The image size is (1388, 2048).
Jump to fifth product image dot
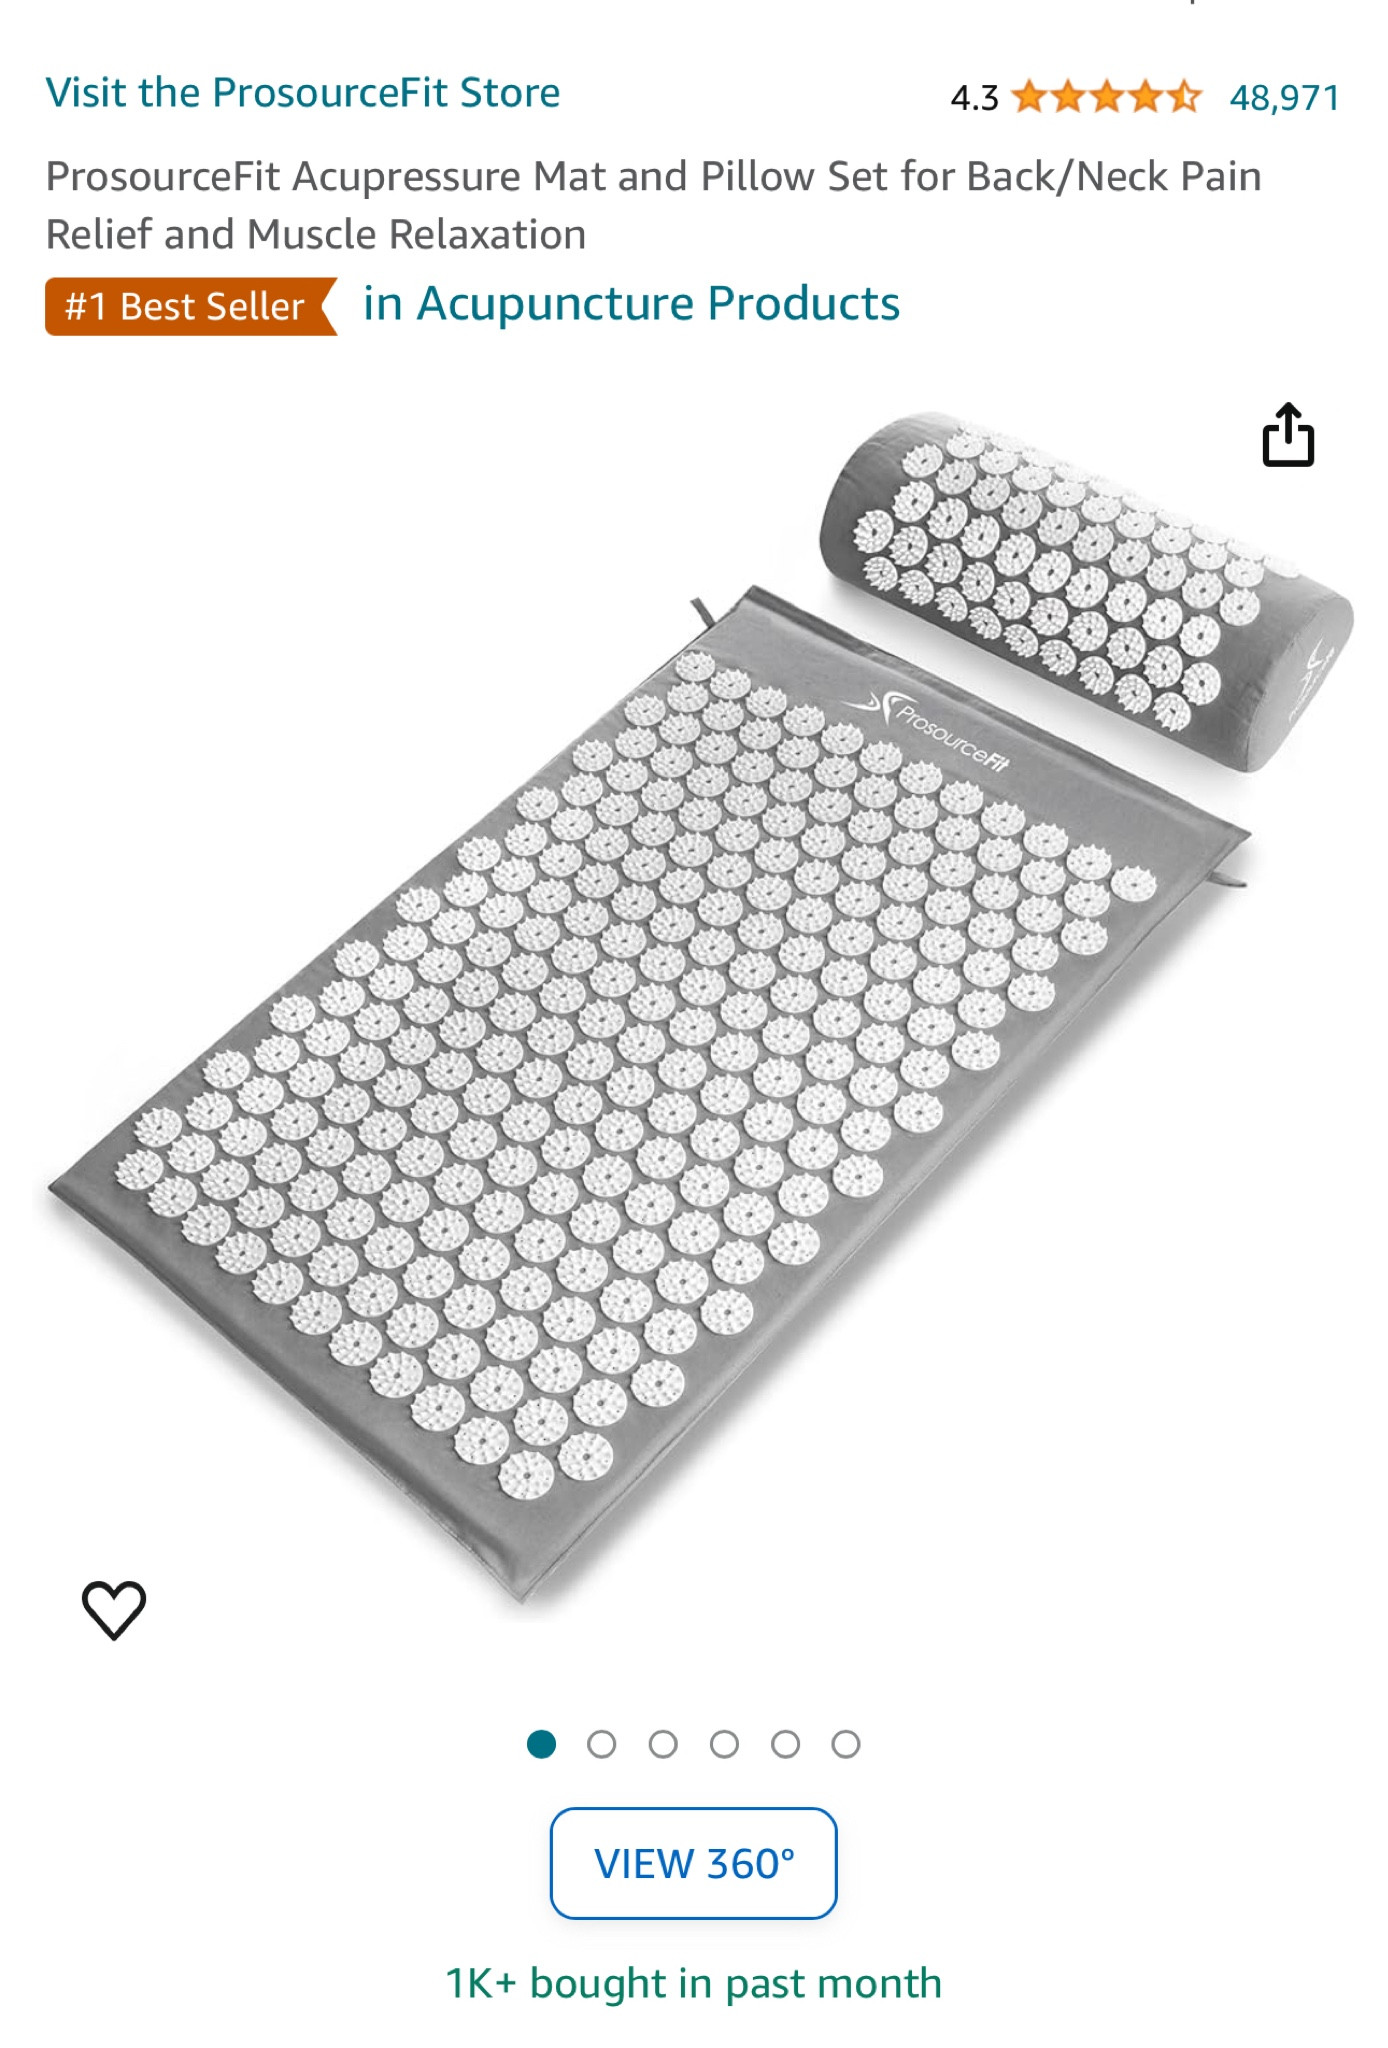(x=785, y=1744)
